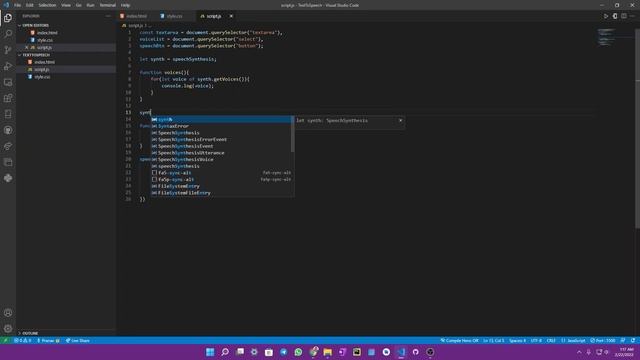The image size is (640, 360).
Task: Open the Explorer view in activity bar
Action: (8, 18)
